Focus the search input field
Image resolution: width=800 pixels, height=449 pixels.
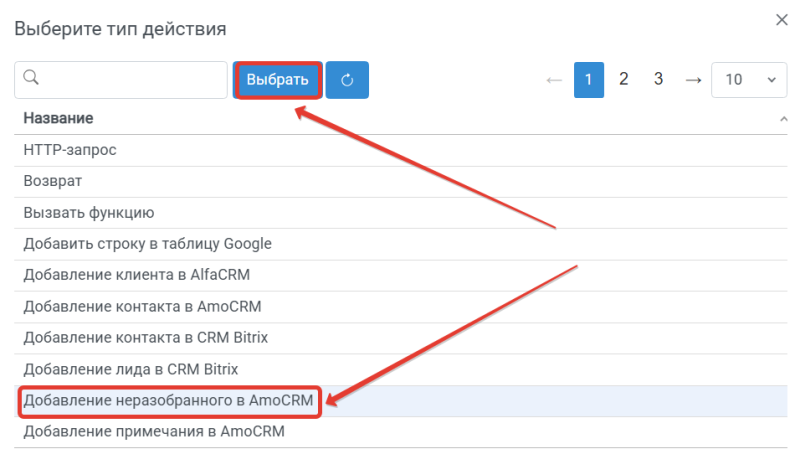(121, 80)
